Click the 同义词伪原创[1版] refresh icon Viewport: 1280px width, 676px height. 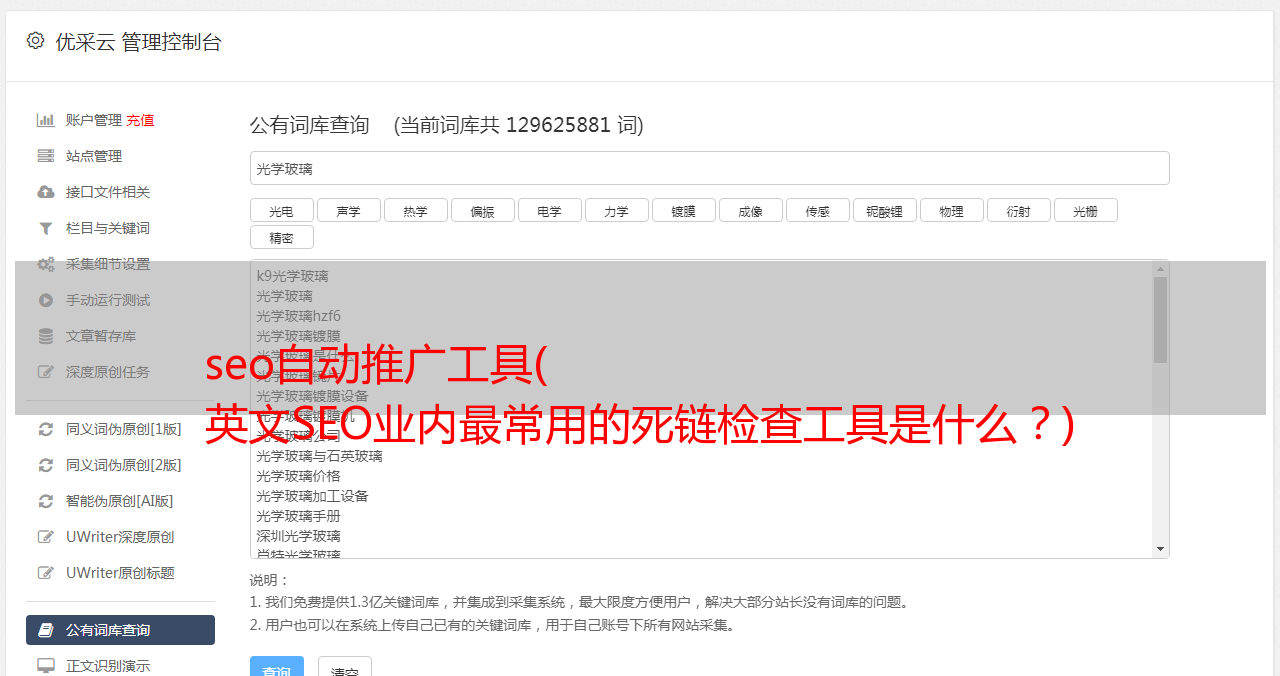click(x=45, y=429)
